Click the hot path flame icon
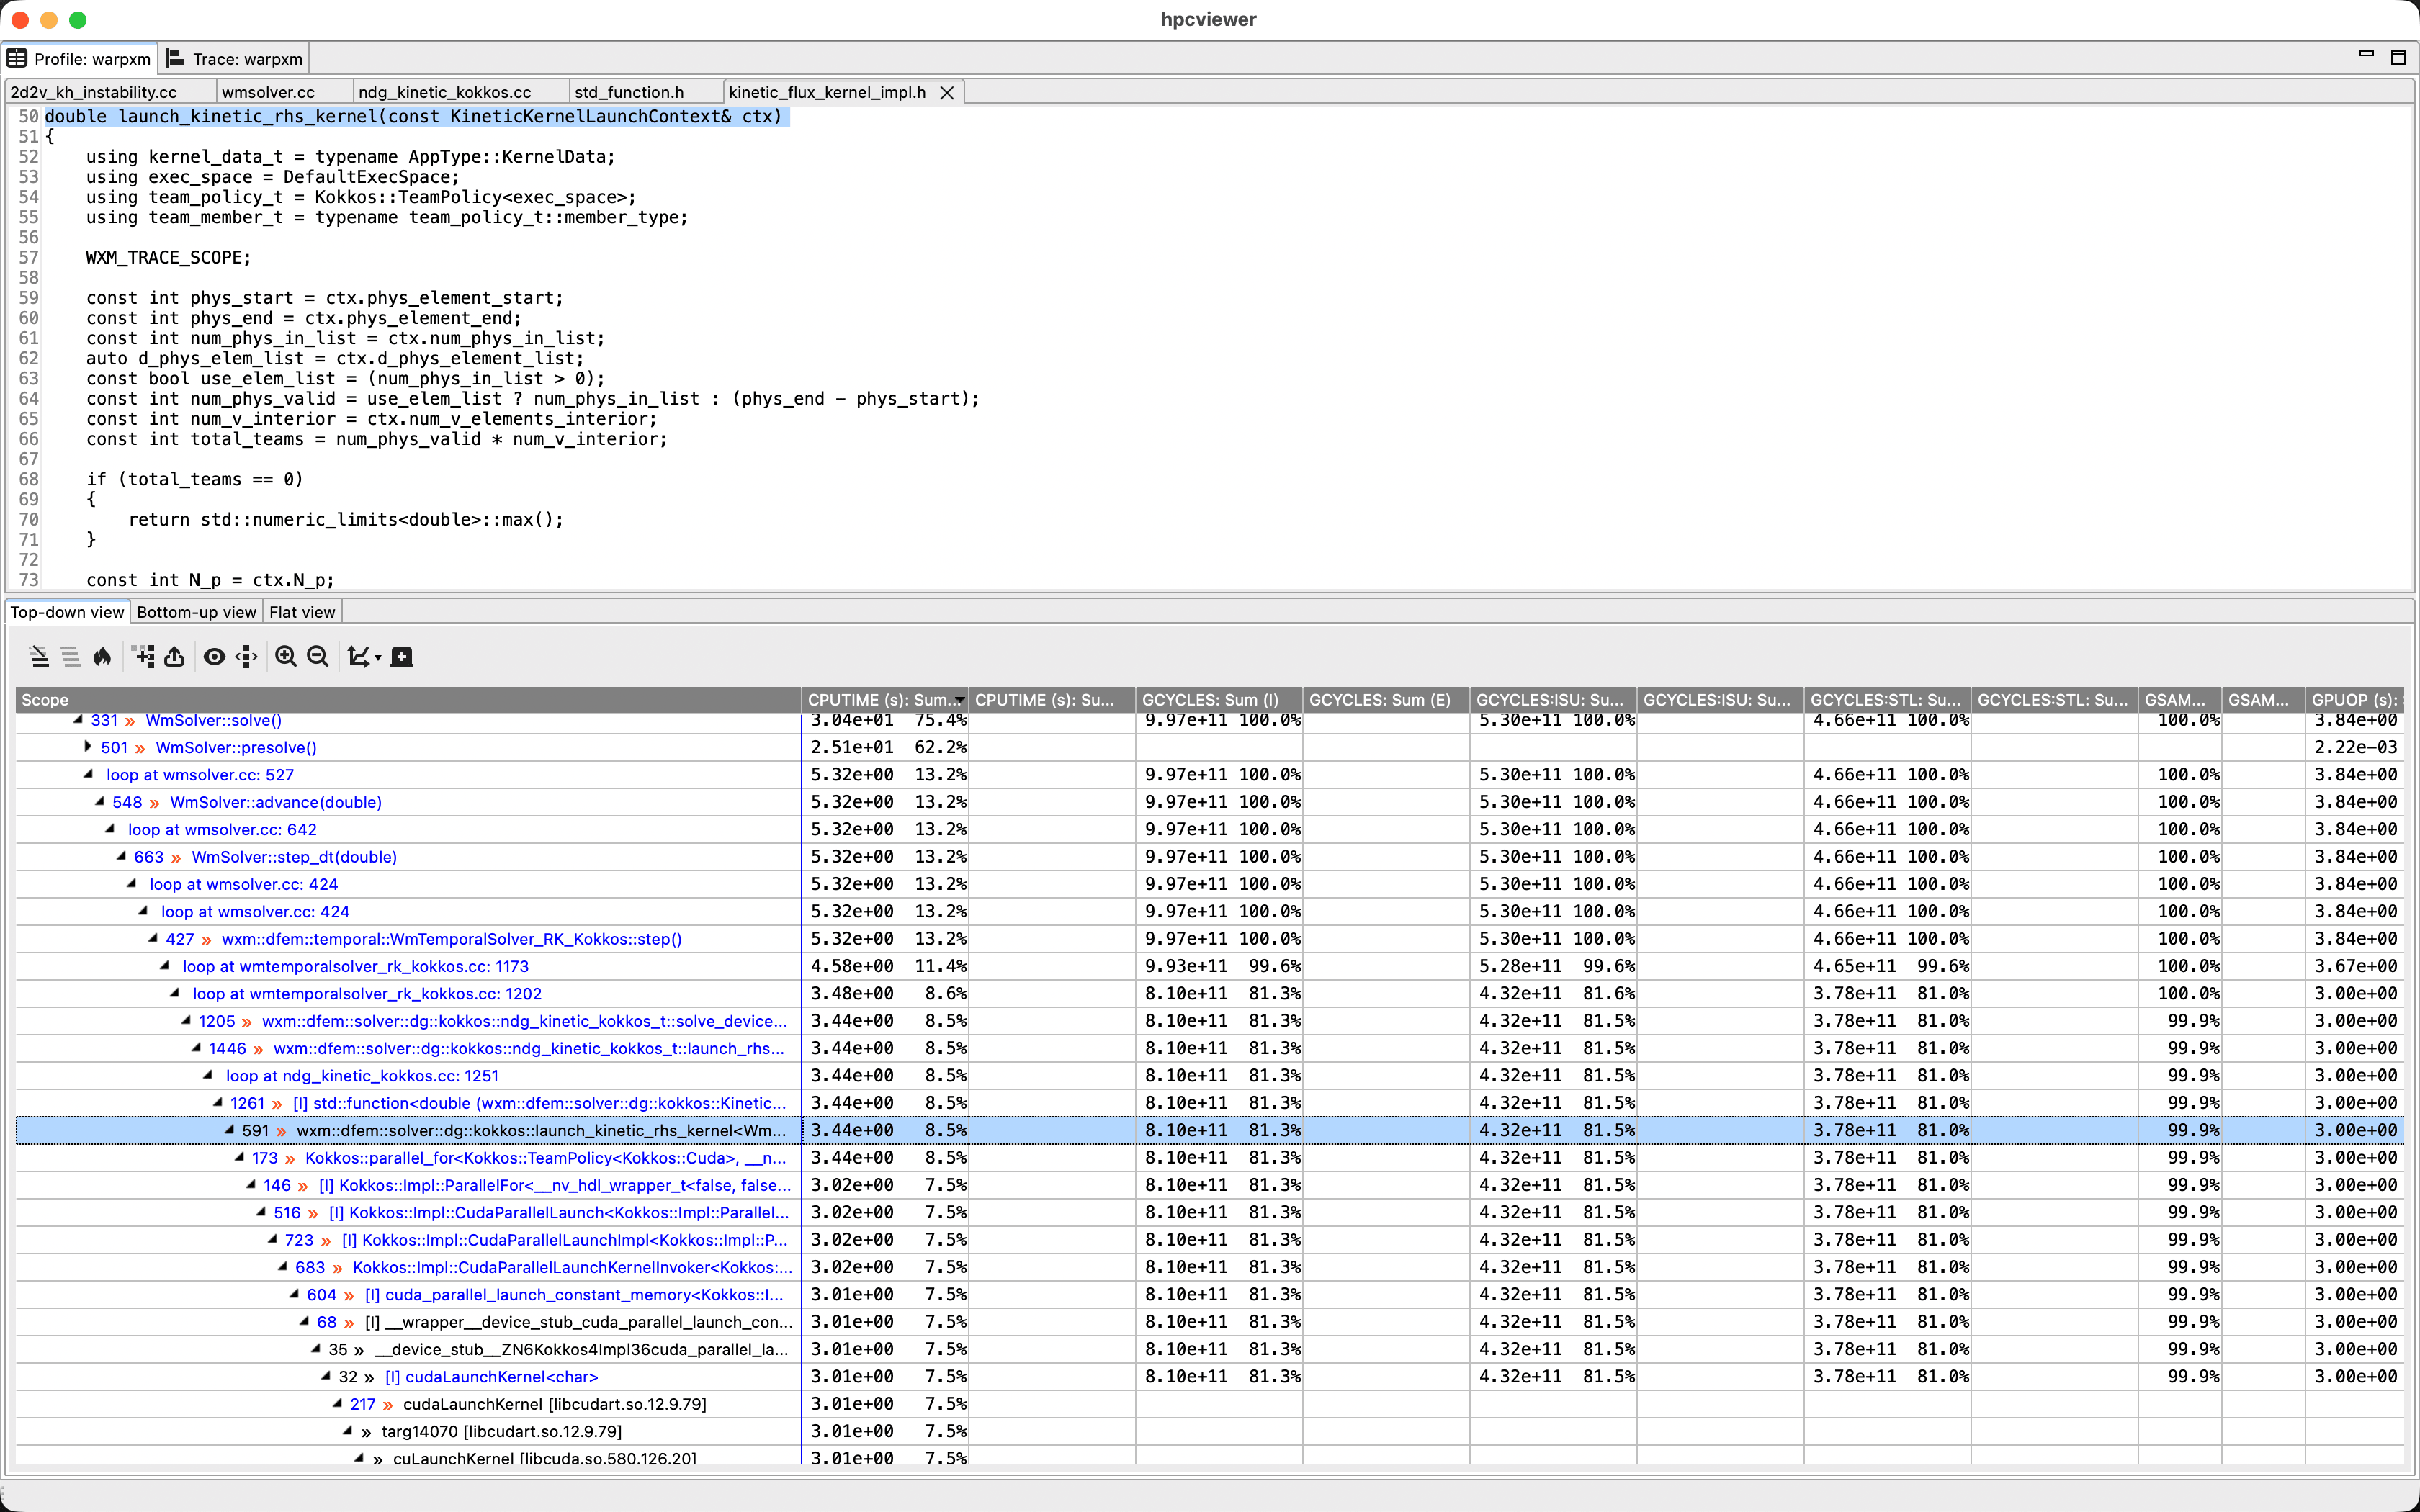Viewport: 2420px width, 1512px height. [x=102, y=657]
